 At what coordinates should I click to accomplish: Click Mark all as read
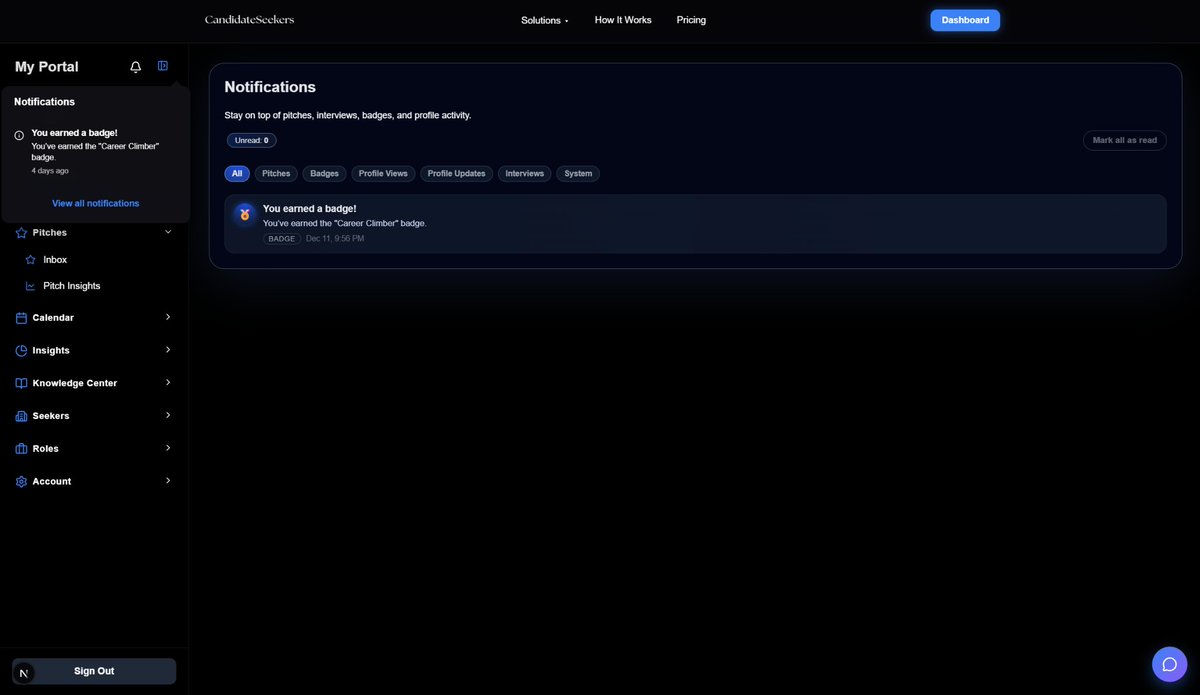(x=1125, y=141)
